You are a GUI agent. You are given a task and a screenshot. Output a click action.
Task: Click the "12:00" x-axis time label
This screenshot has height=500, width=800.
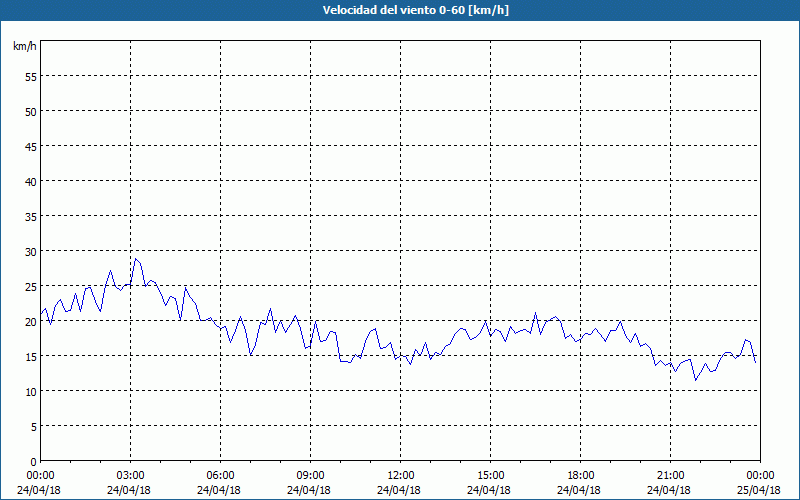tap(401, 476)
